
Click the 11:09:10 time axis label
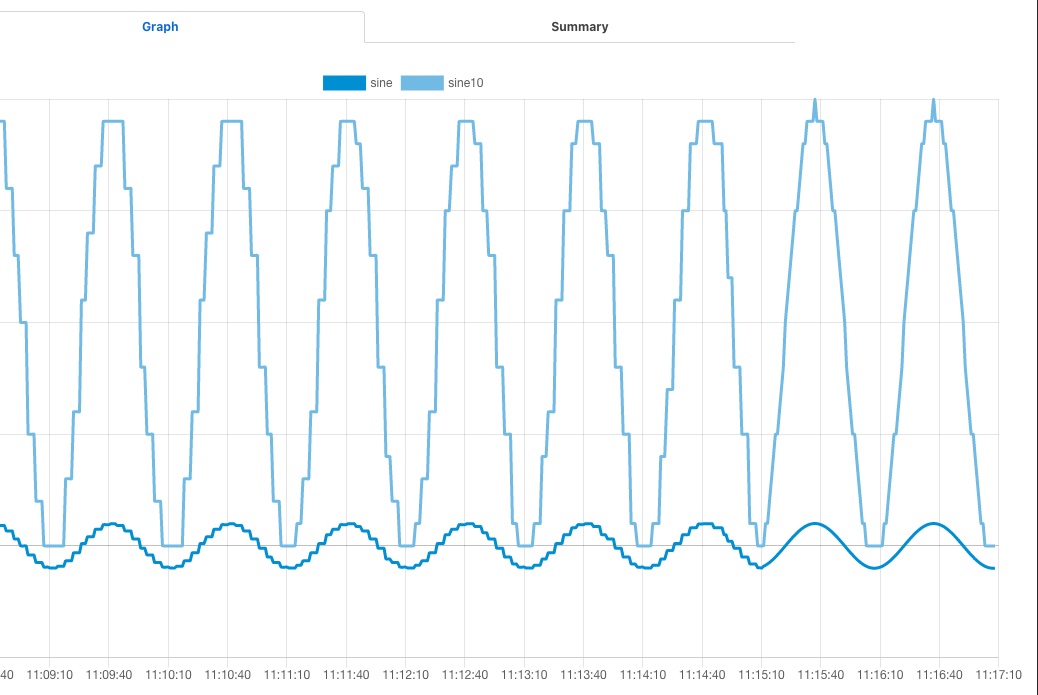click(50, 675)
